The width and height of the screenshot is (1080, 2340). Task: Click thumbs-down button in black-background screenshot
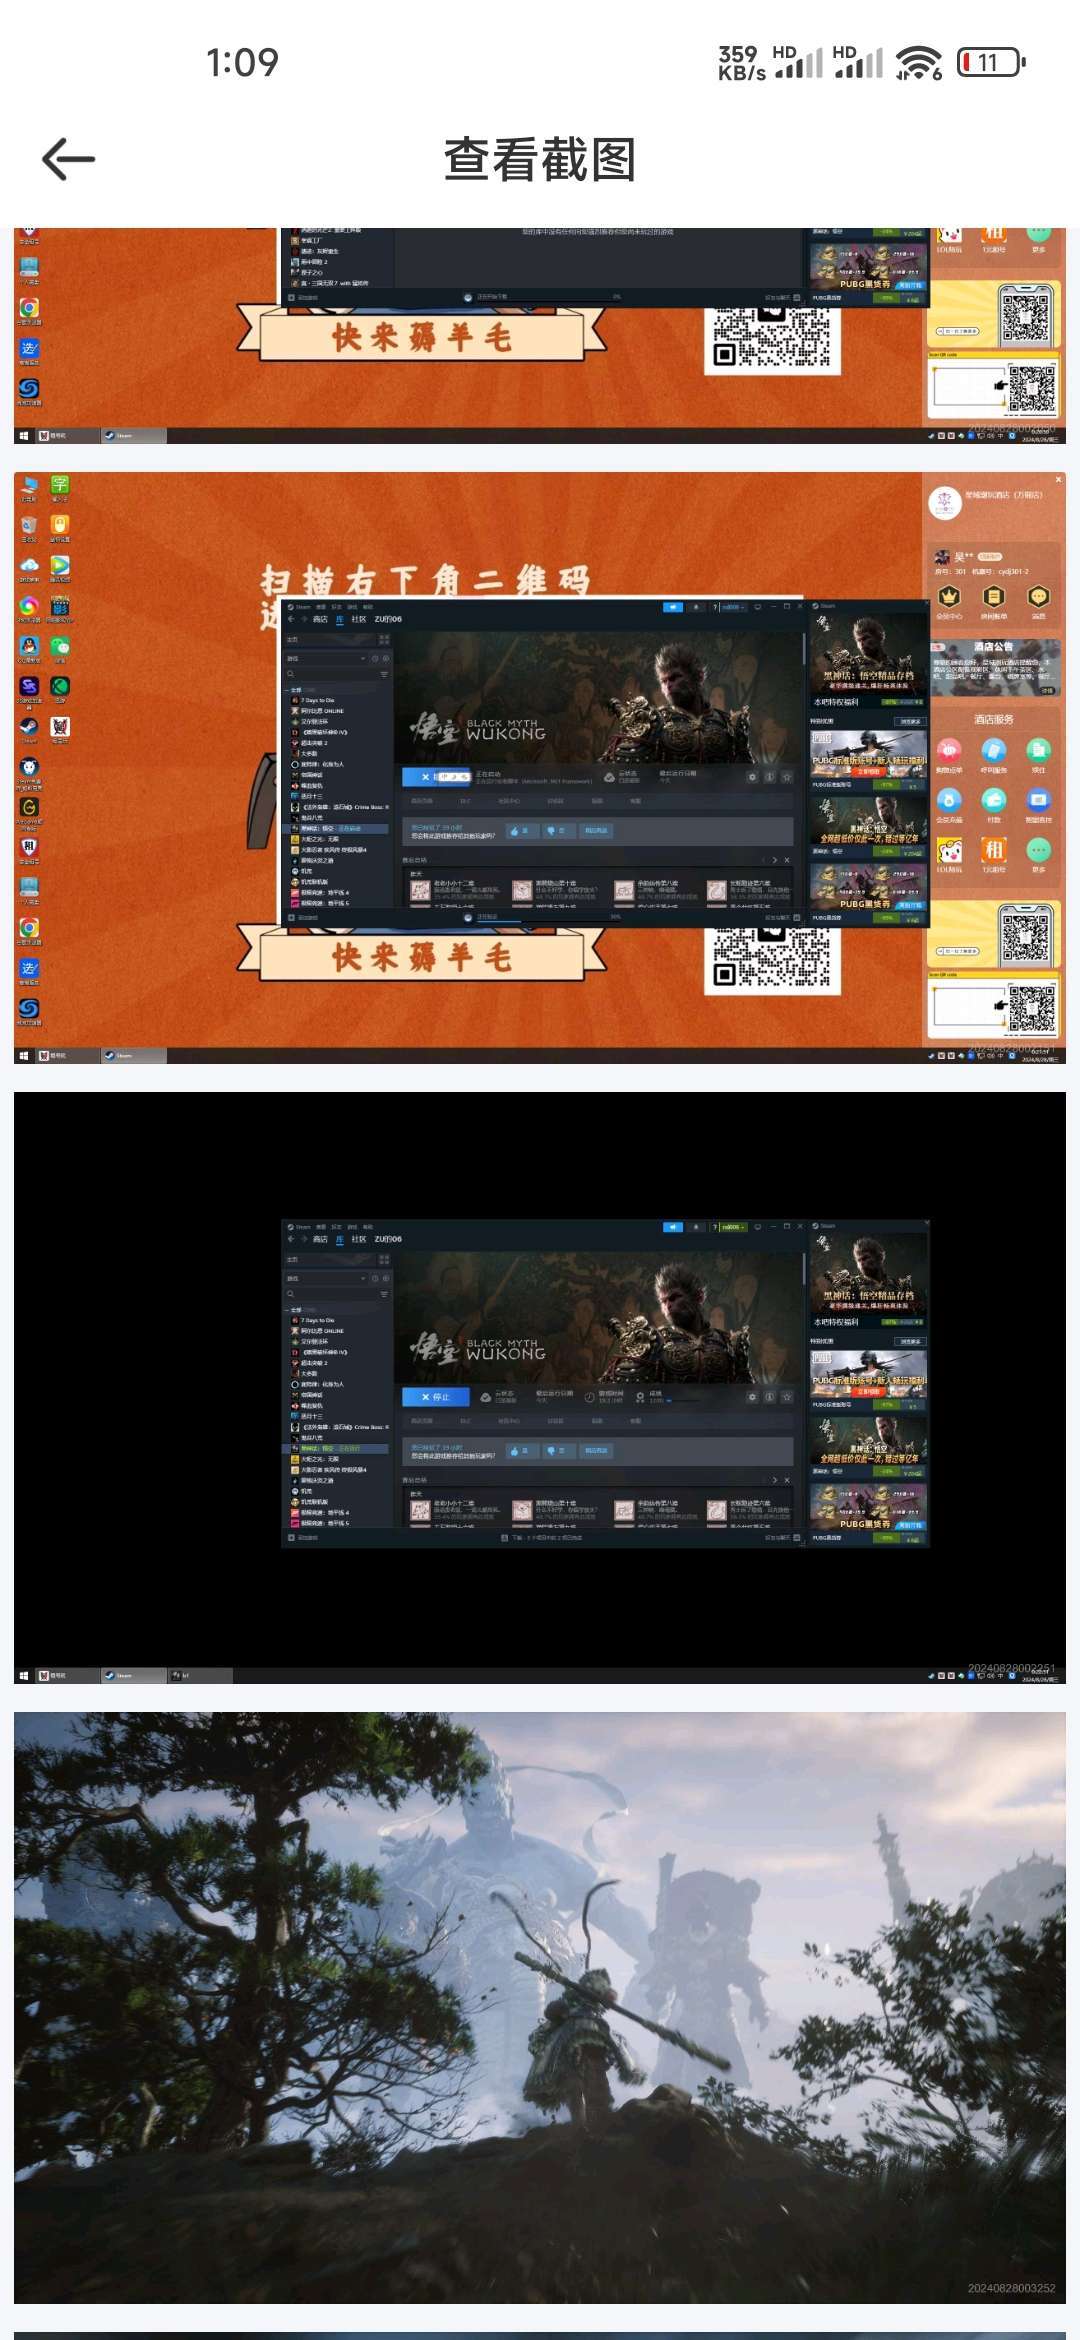pyautogui.click(x=557, y=1451)
